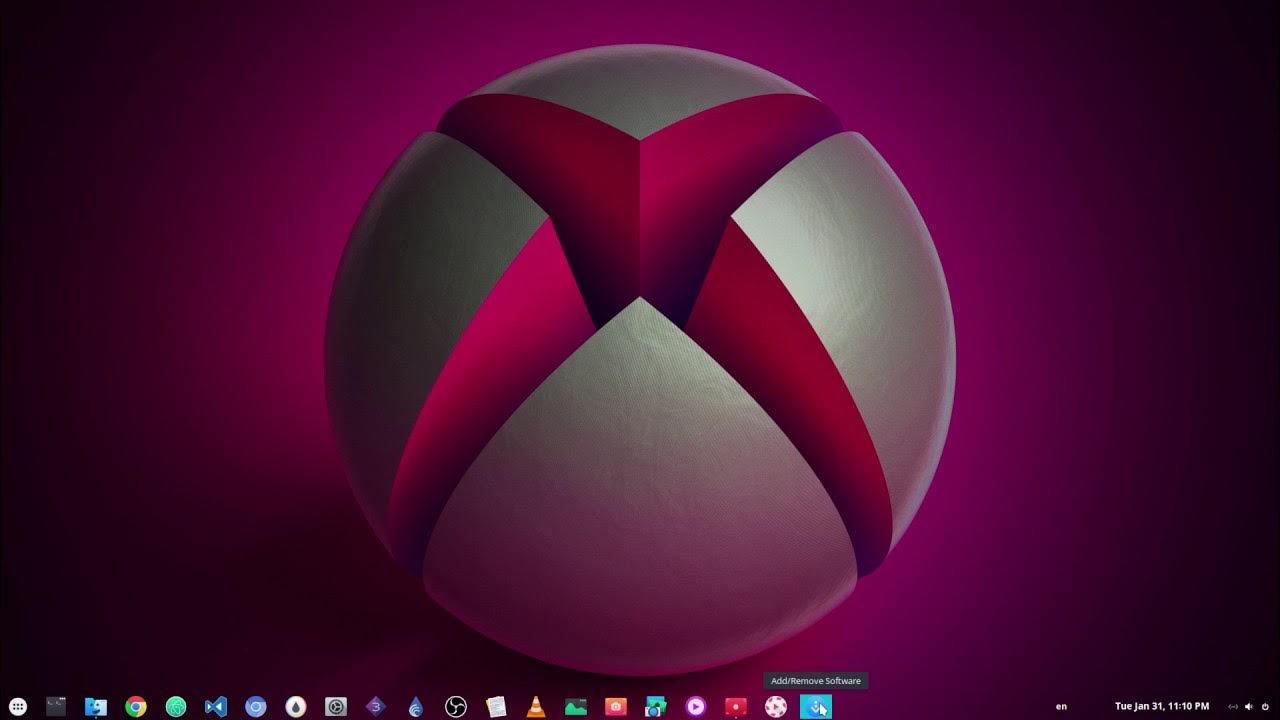
Task: Open the photo viewer with camera icon
Action: click(x=656, y=707)
